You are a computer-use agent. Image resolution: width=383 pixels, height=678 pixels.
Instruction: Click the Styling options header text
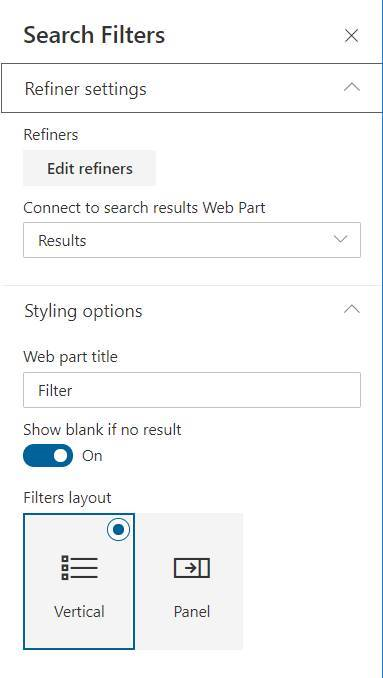(x=83, y=311)
